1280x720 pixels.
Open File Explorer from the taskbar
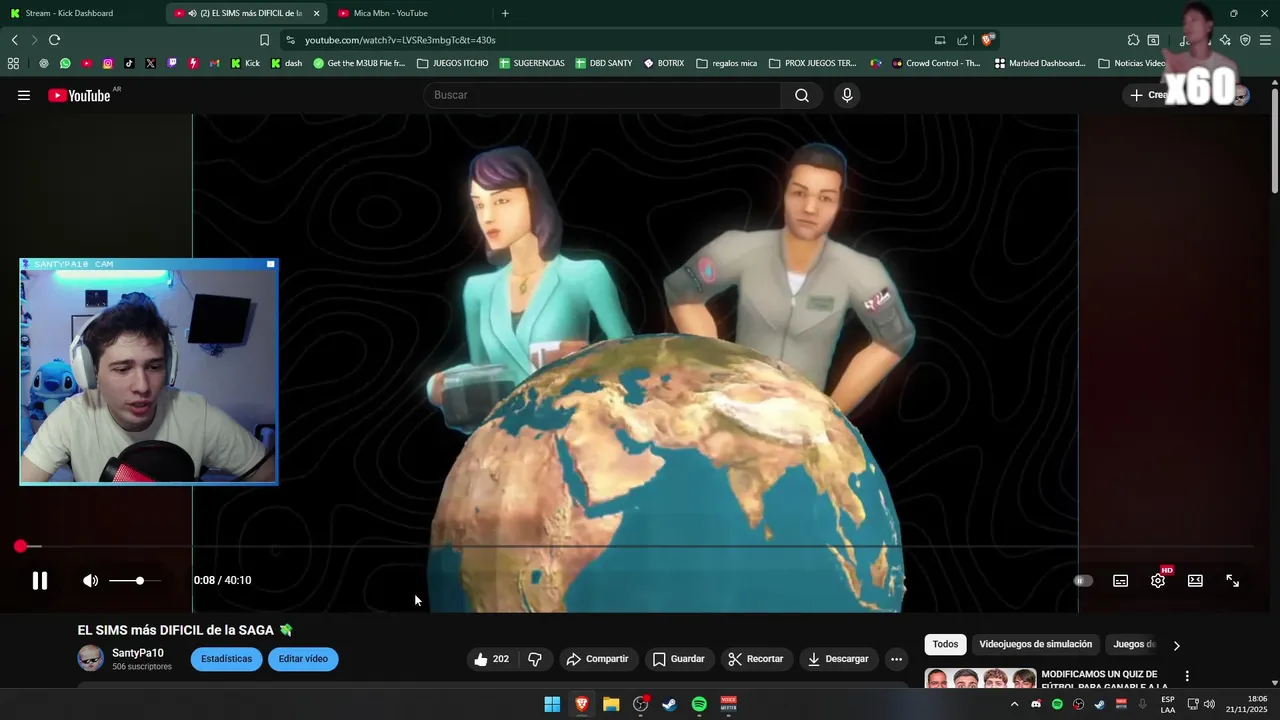point(611,704)
